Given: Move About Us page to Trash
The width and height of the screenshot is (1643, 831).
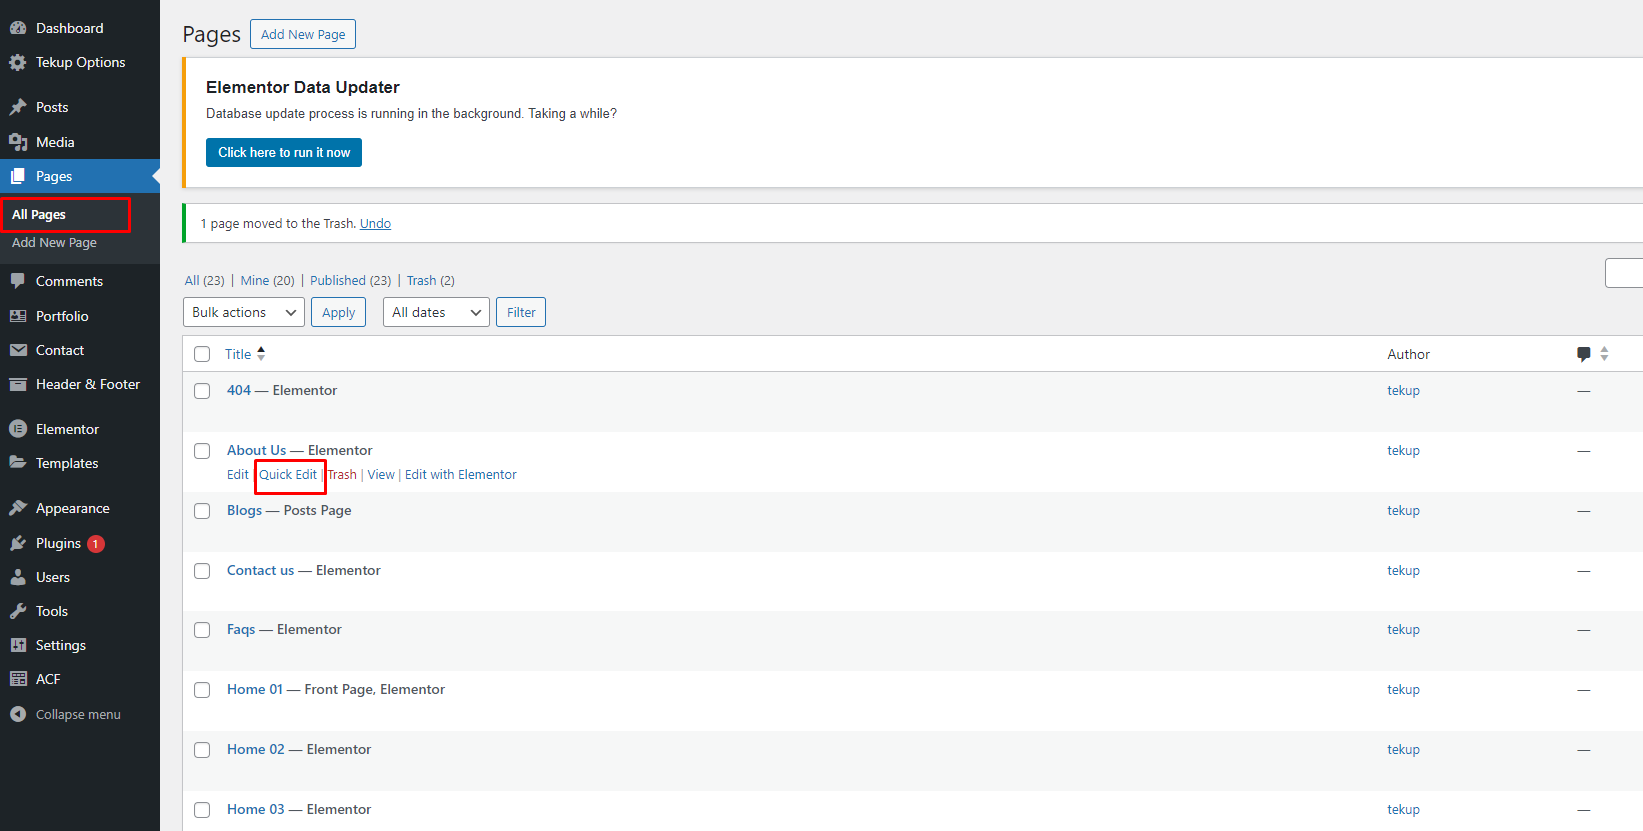Looking at the screenshot, I should pyautogui.click(x=342, y=475).
